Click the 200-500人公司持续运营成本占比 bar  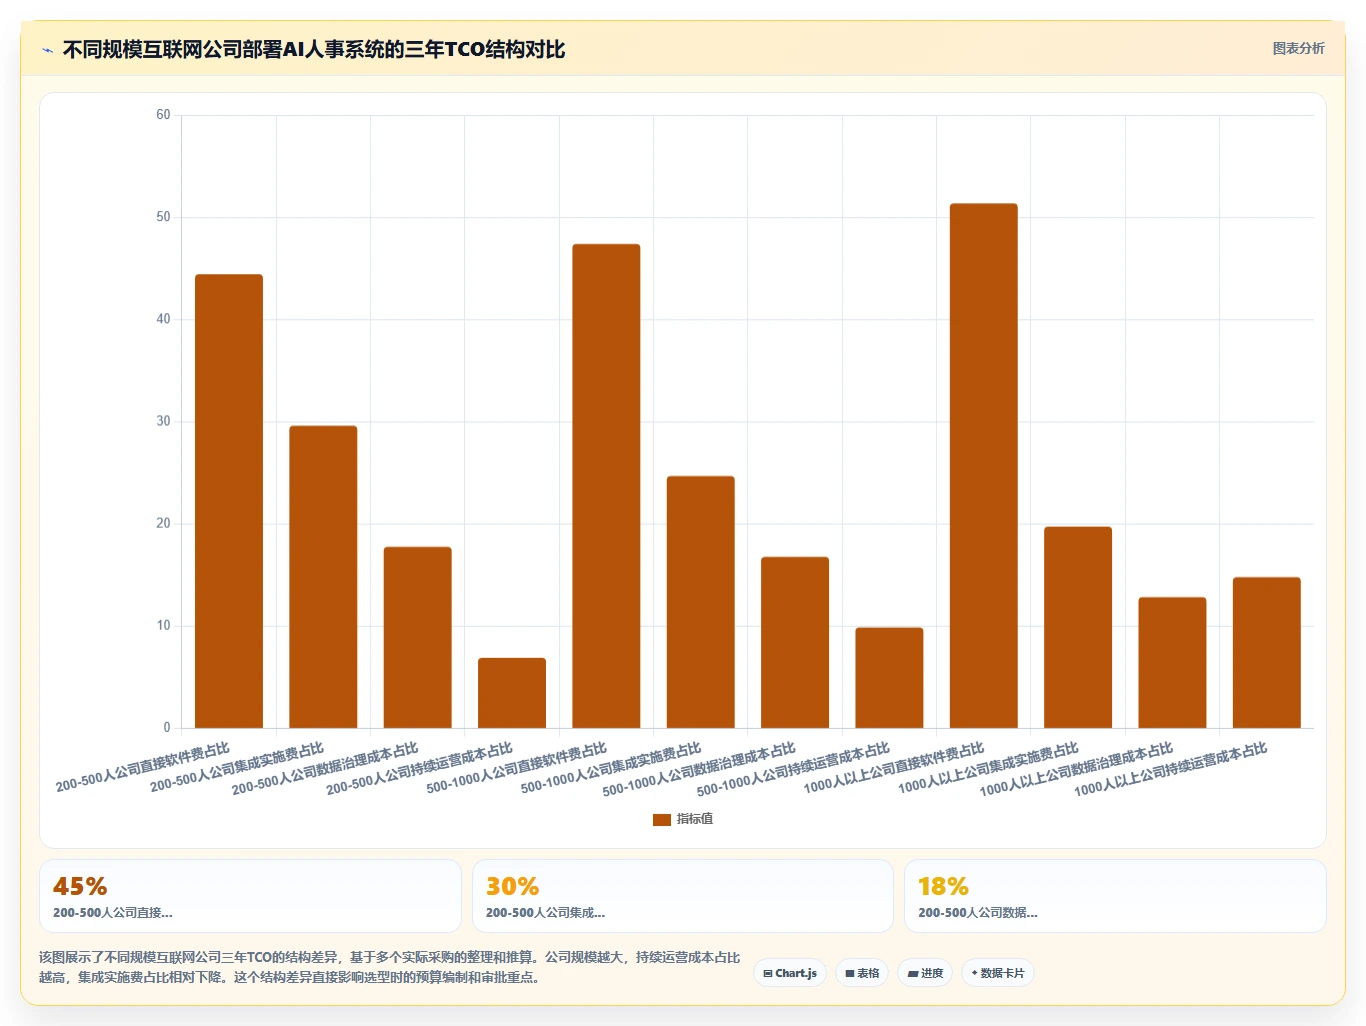tap(512, 693)
